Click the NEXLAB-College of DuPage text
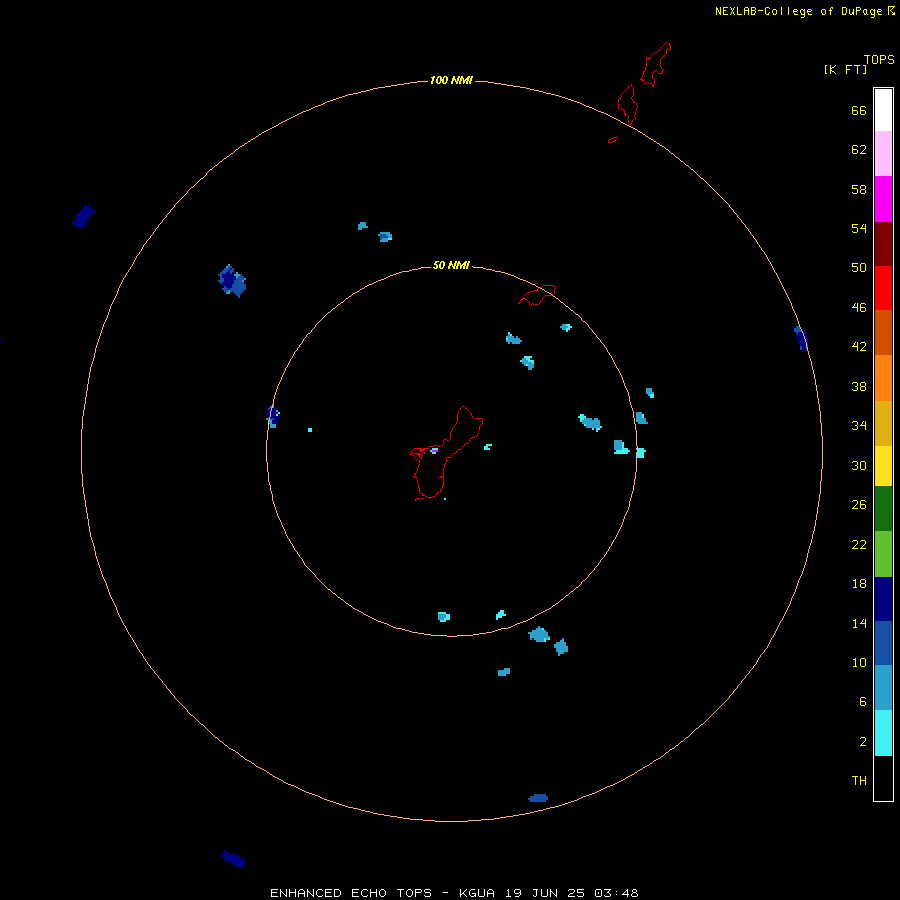This screenshot has height=900, width=900. 798,11
